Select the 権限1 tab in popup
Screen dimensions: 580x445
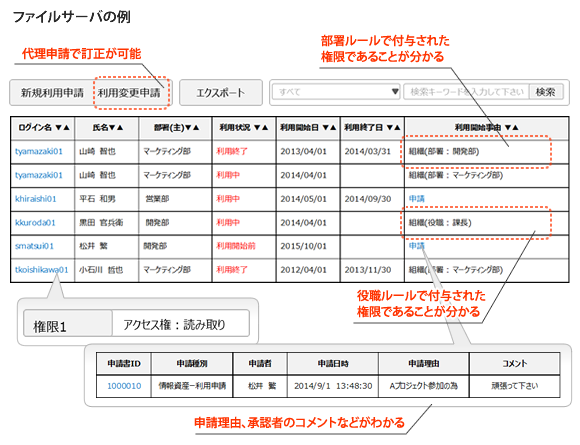pos(68,324)
